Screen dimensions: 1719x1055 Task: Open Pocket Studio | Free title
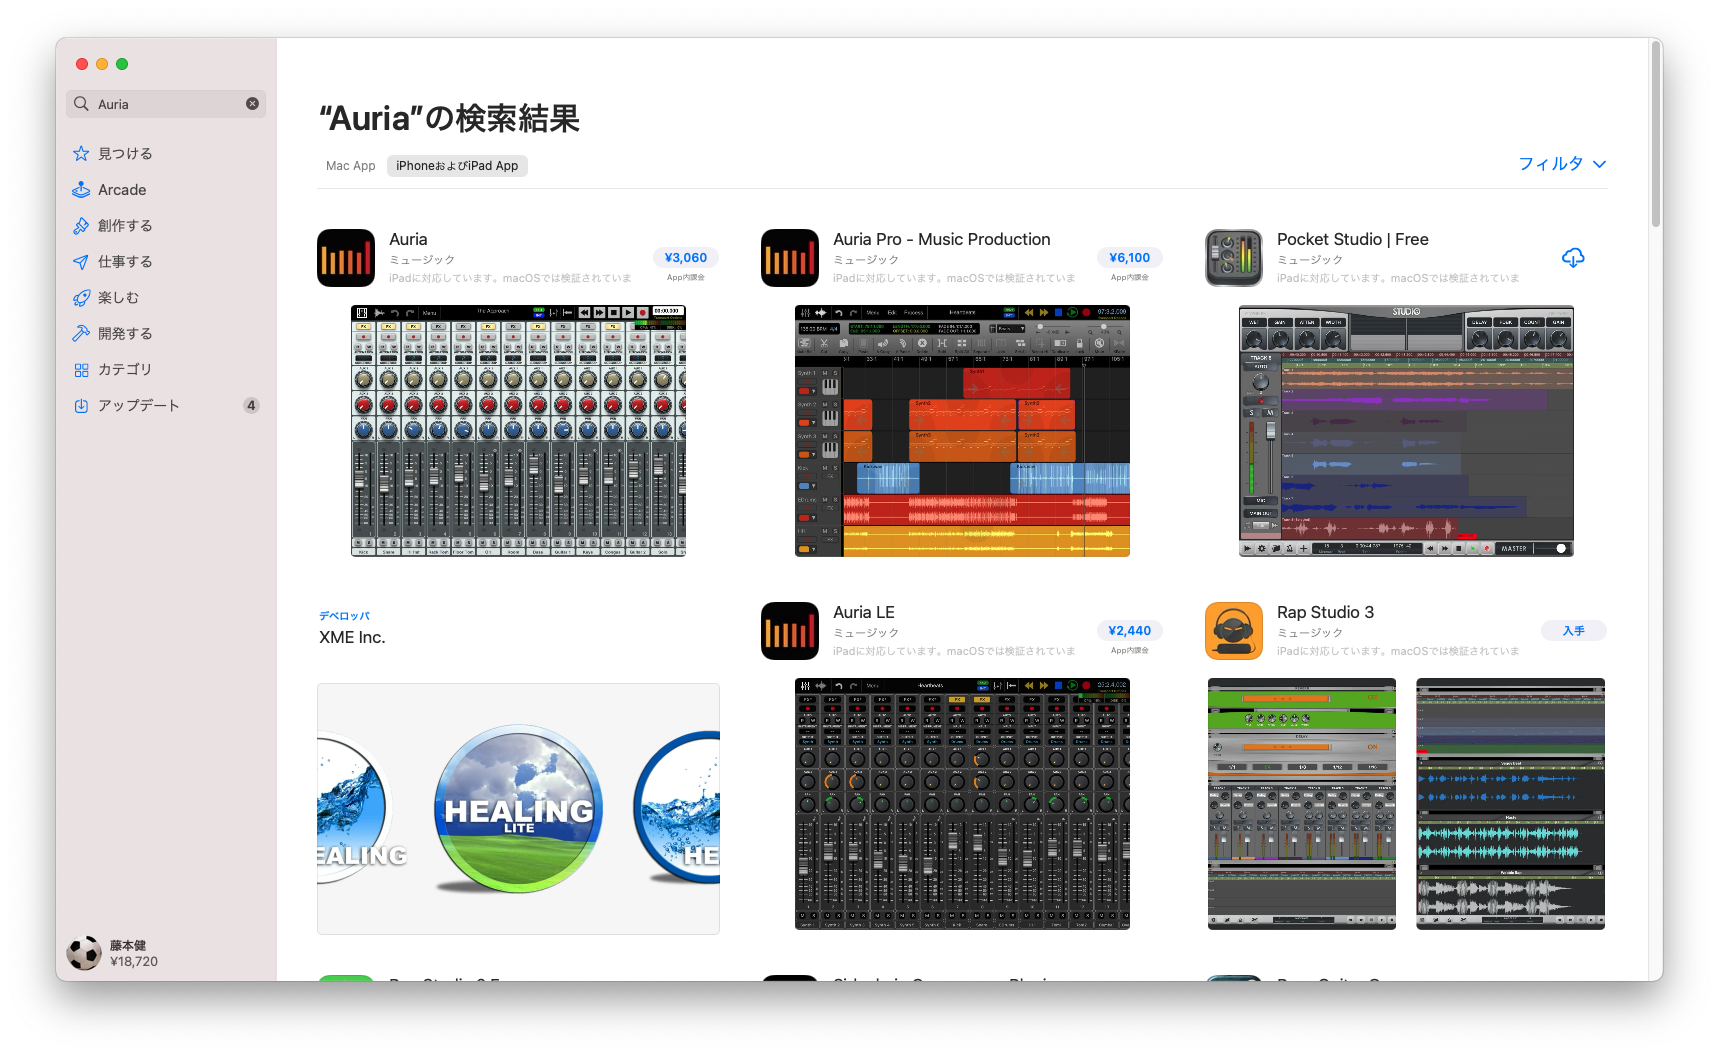tap(1353, 239)
